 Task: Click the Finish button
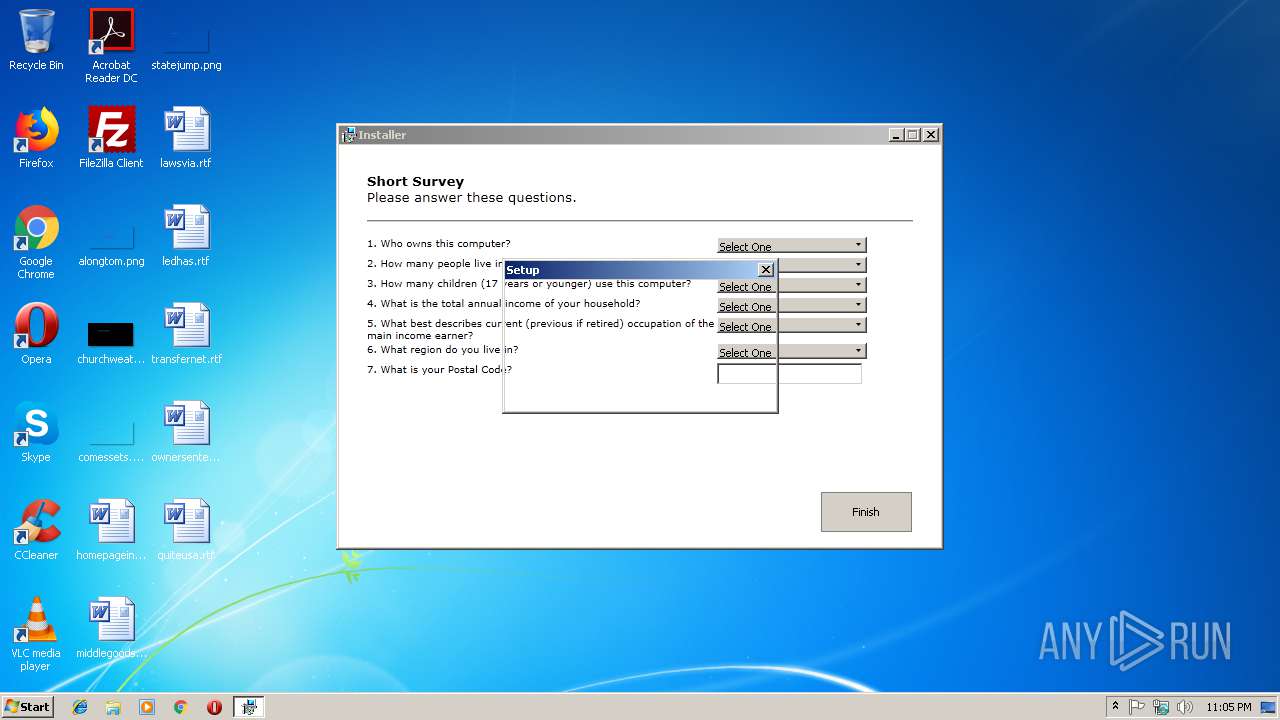click(866, 512)
